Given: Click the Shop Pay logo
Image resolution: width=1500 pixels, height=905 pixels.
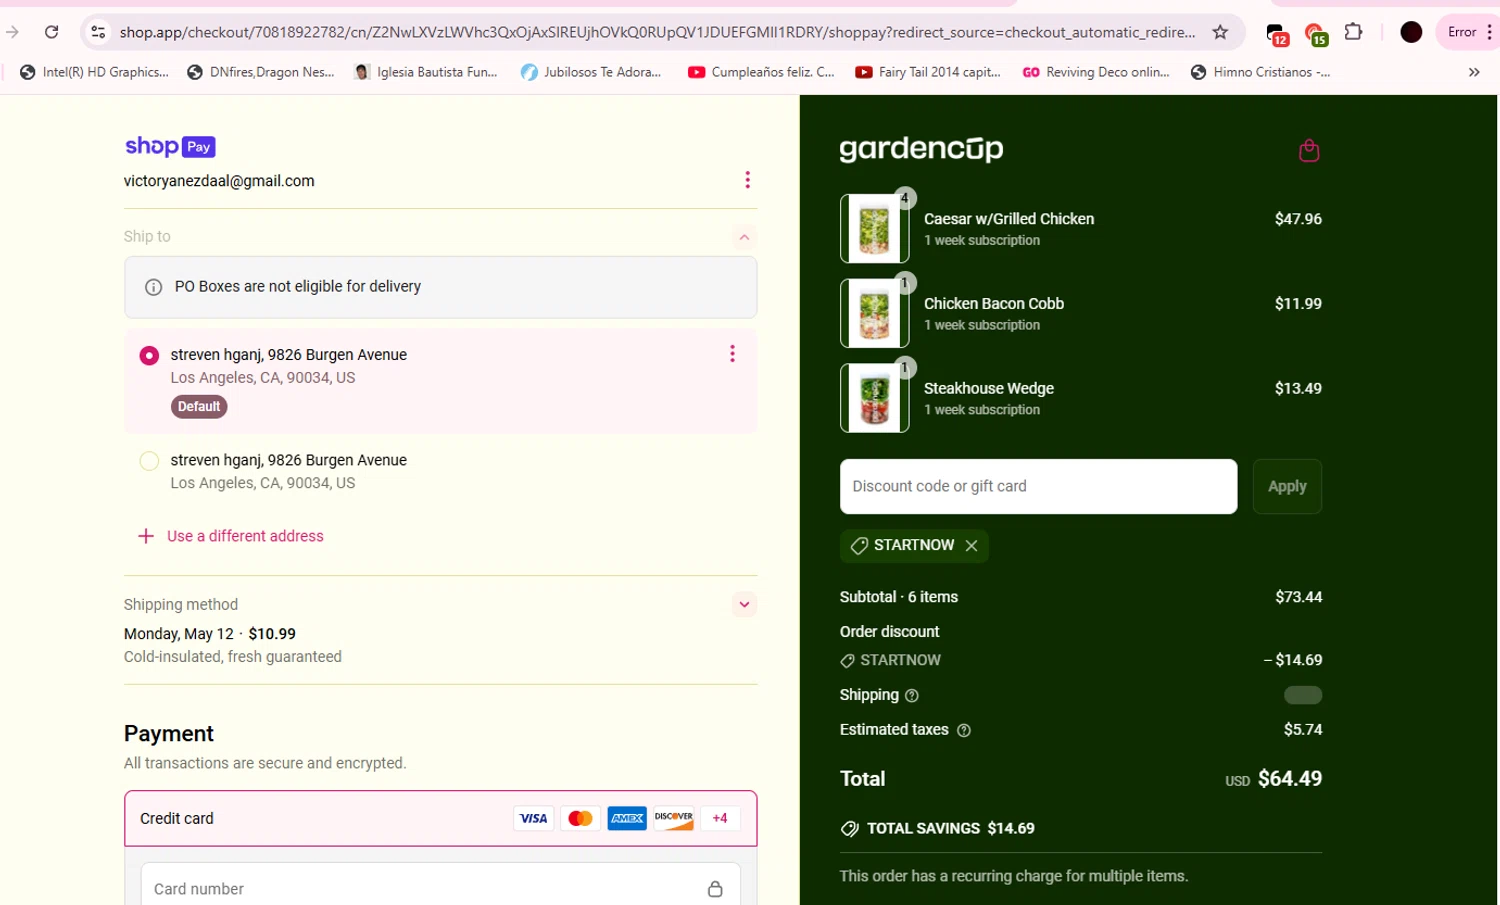Looking at the screenshot, I should tap(170, 146).
